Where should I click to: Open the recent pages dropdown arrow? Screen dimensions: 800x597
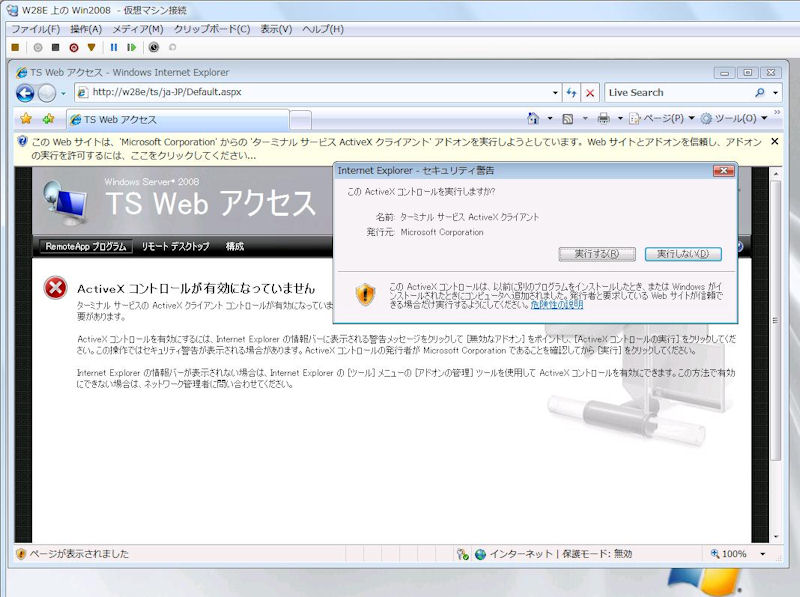pos(63,93)
